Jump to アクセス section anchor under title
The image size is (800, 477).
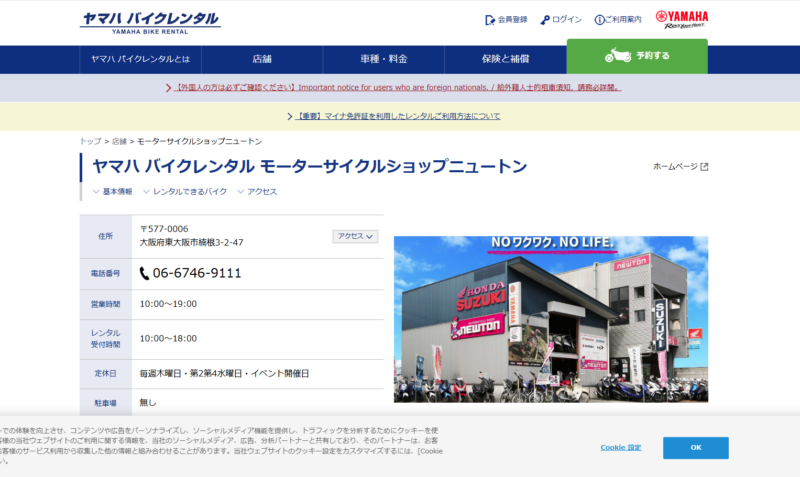257,192
